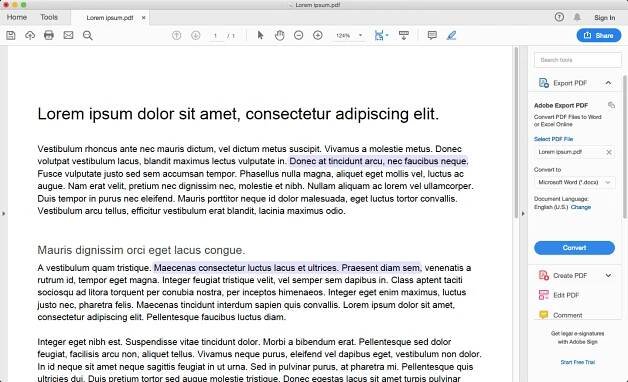Image resolution: width=628 pixels, height=382 pixels.
Task: Upload file to cloud icon
Action: click(30, 35)
